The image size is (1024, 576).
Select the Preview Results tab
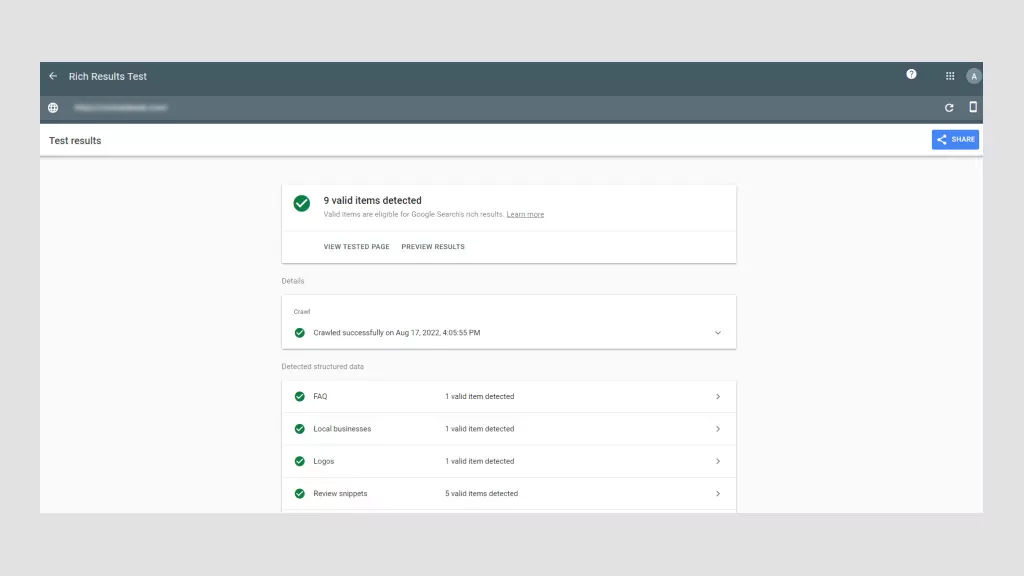[x=433, y=247]
